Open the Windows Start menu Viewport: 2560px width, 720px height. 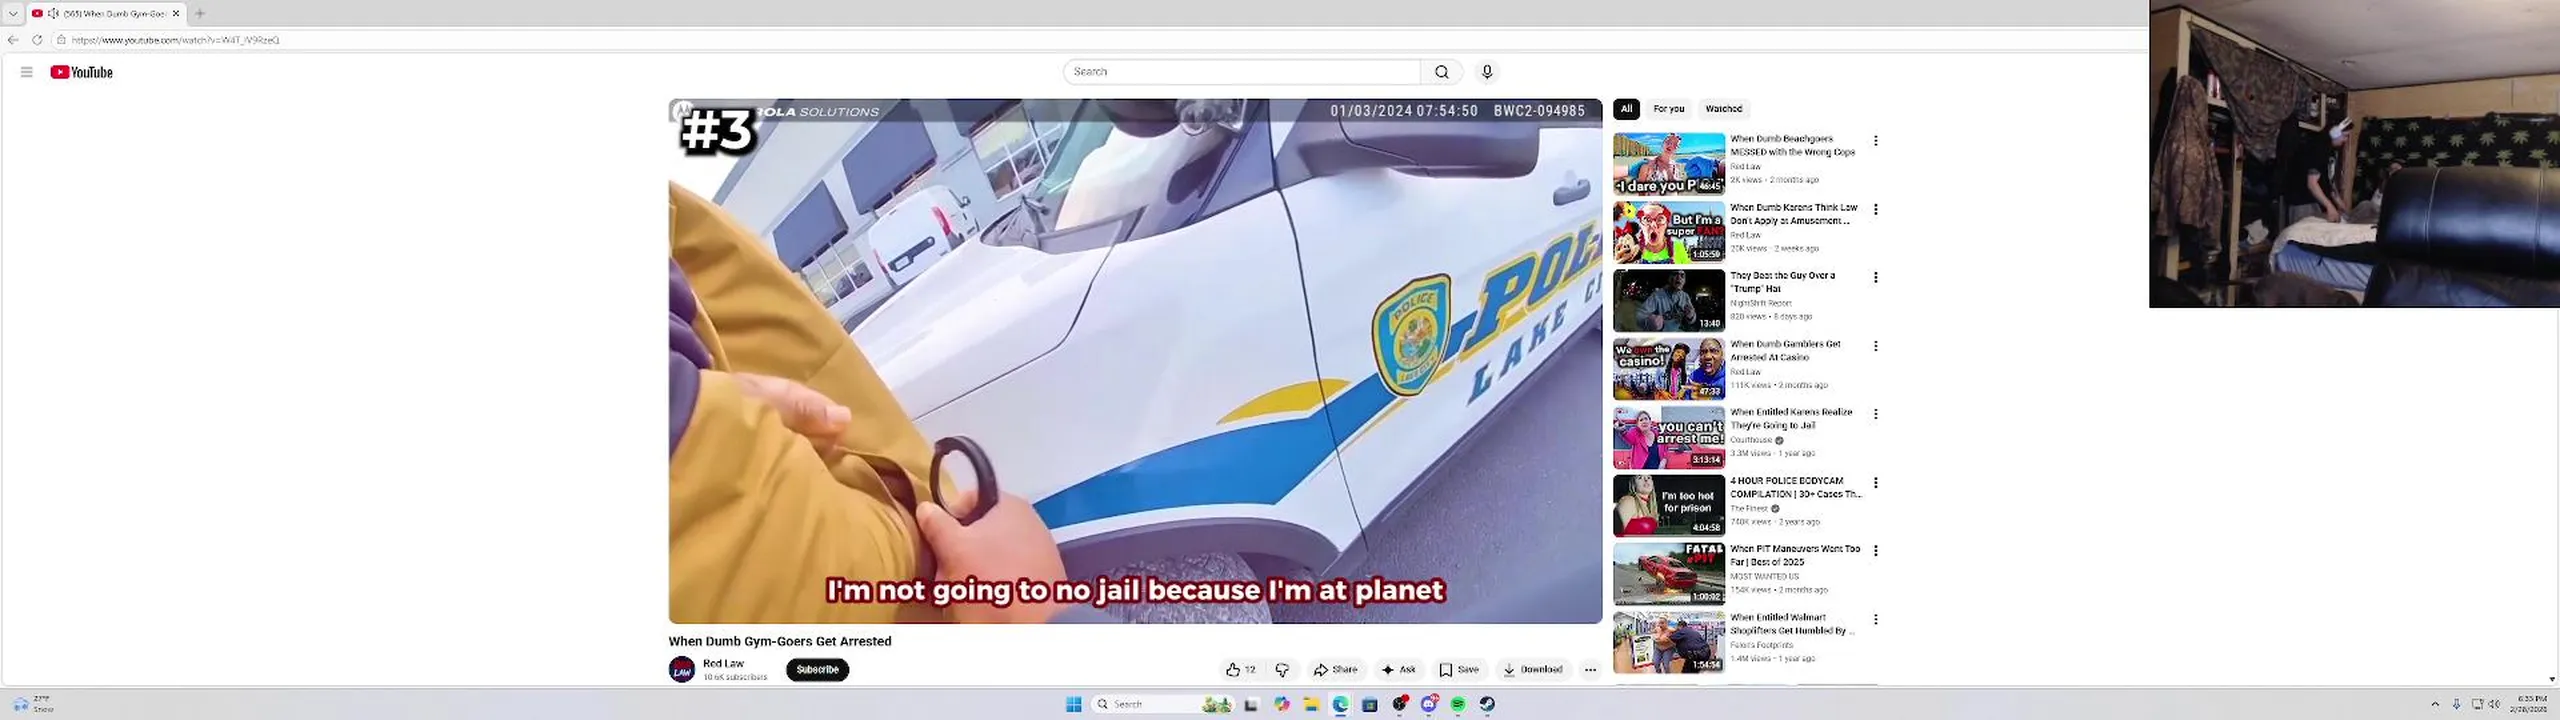[x=1074, y=704]
